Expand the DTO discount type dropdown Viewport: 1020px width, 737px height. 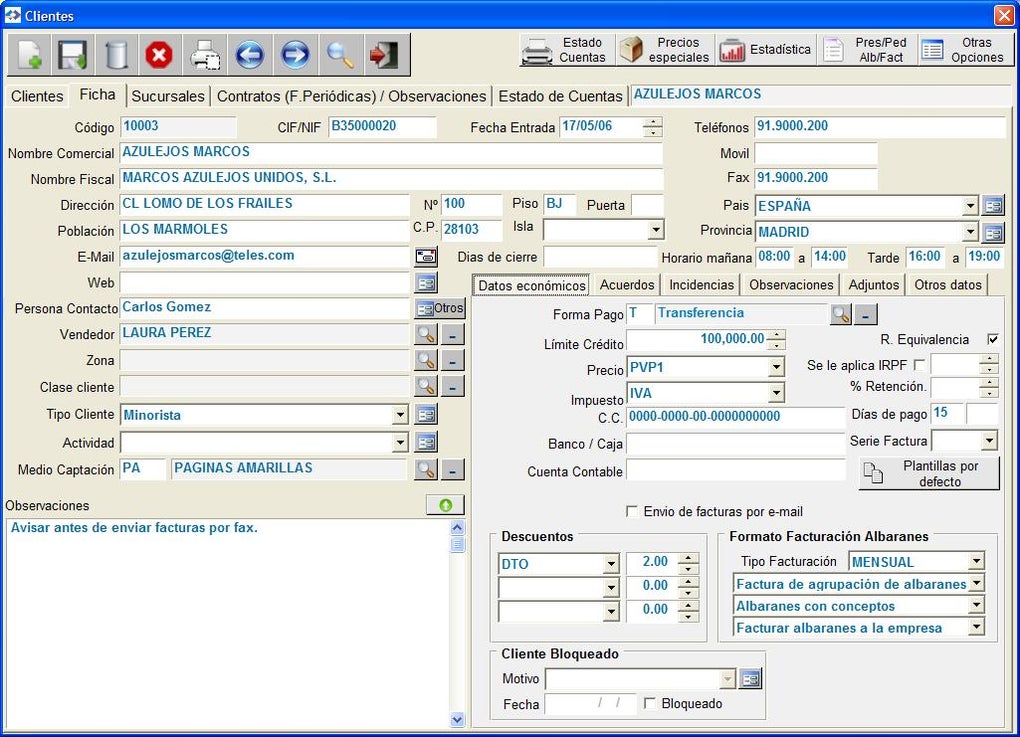(x=610, y=563)
